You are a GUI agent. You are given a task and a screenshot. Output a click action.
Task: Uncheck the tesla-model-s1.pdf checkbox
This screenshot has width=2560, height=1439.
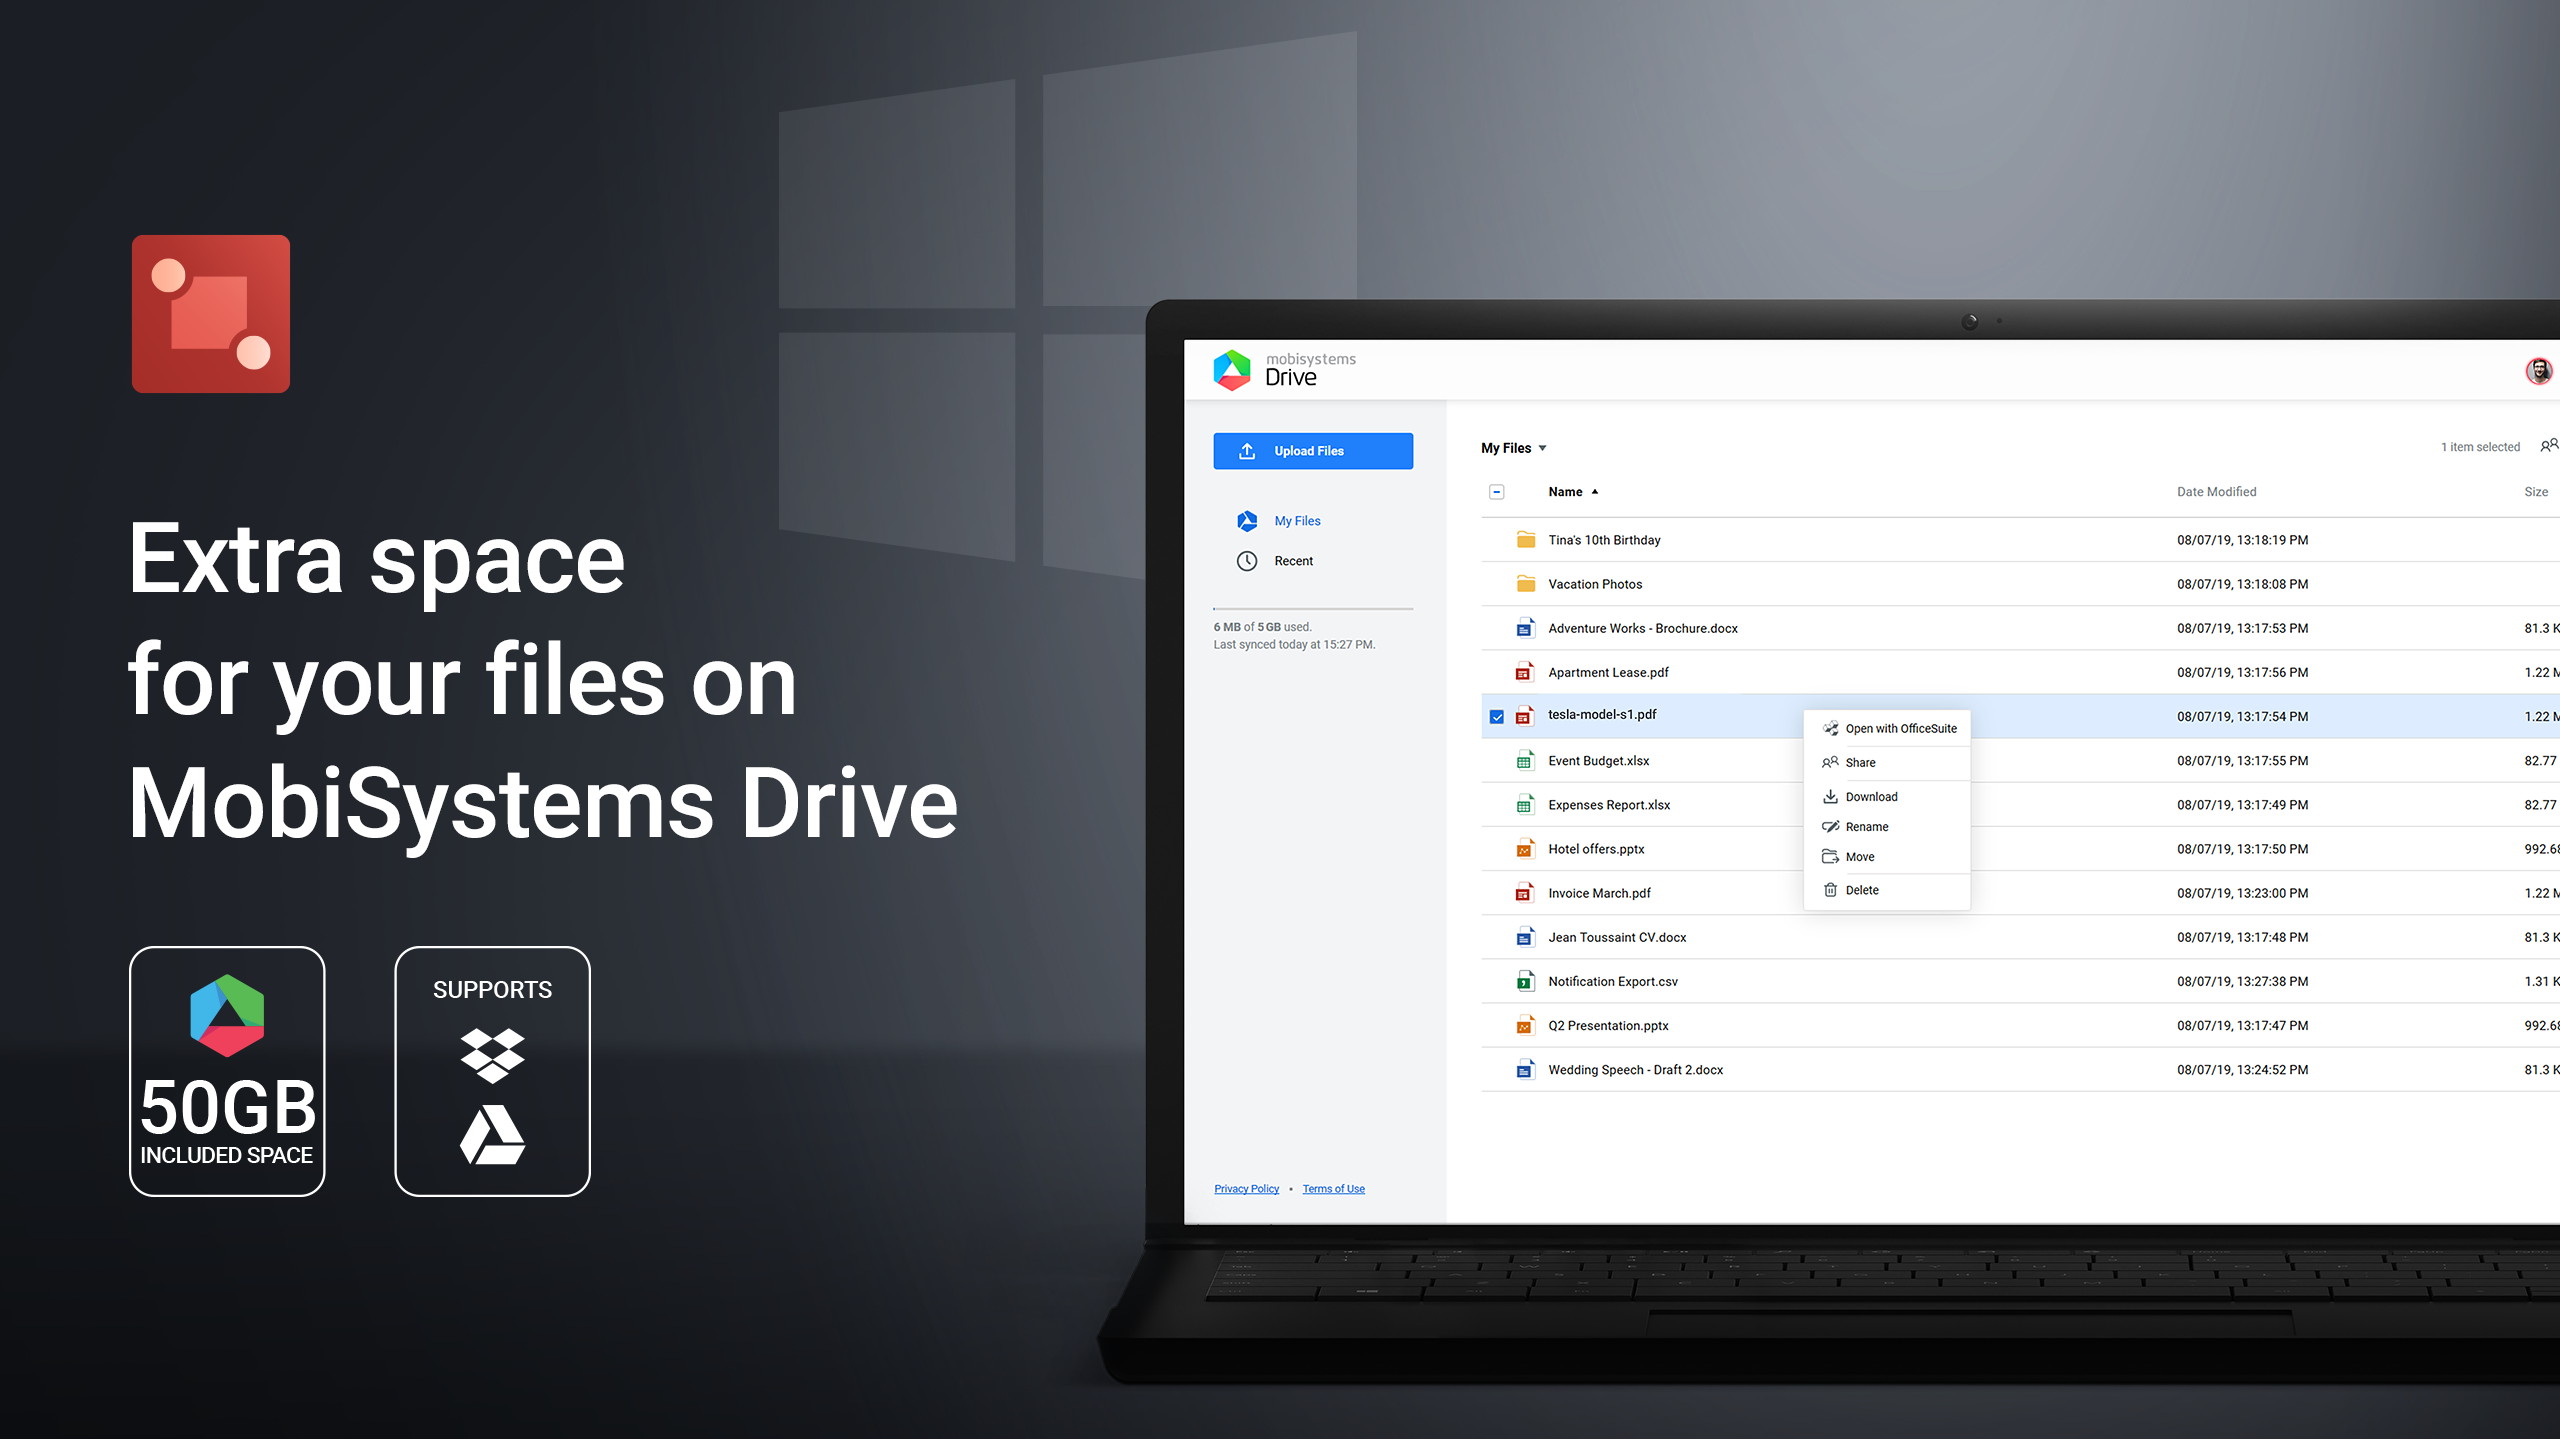[x=1497, y=717]
